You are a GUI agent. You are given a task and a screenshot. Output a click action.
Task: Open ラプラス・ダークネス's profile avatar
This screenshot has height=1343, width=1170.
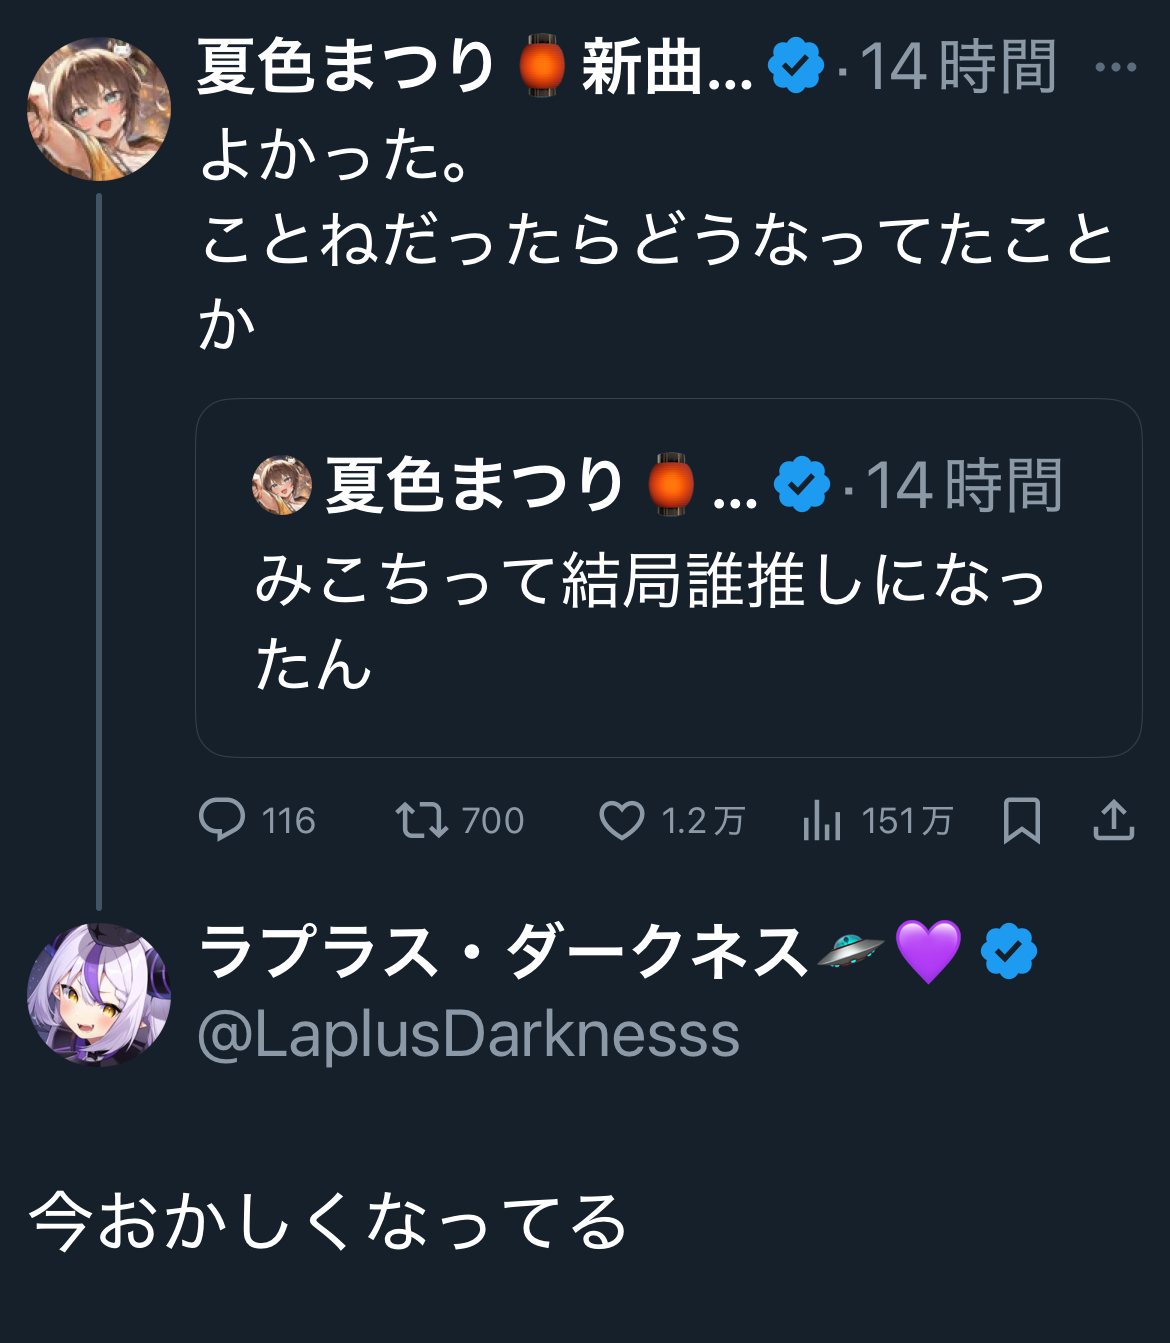[x=98, y=995]
